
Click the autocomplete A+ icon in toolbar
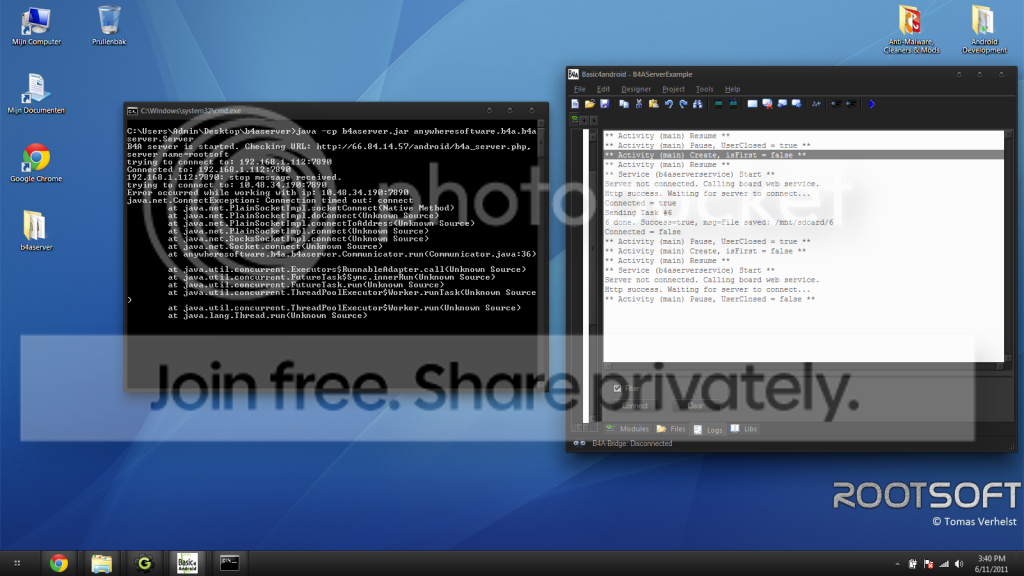pos(816,104)
